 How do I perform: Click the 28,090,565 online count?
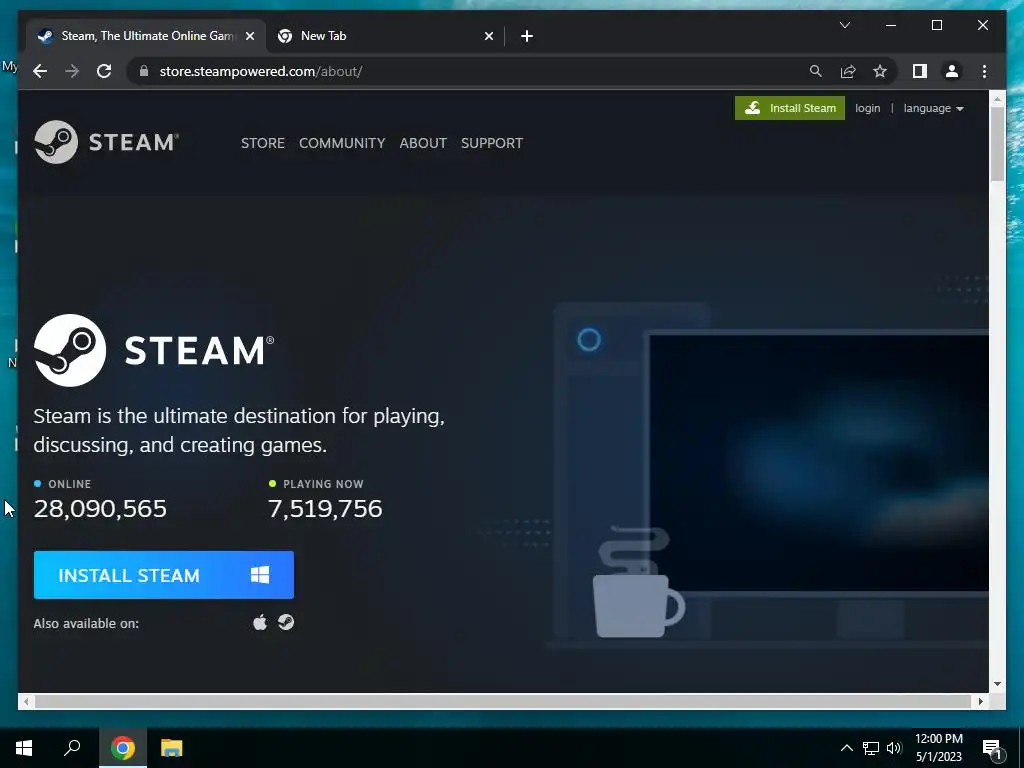(100, 509)
